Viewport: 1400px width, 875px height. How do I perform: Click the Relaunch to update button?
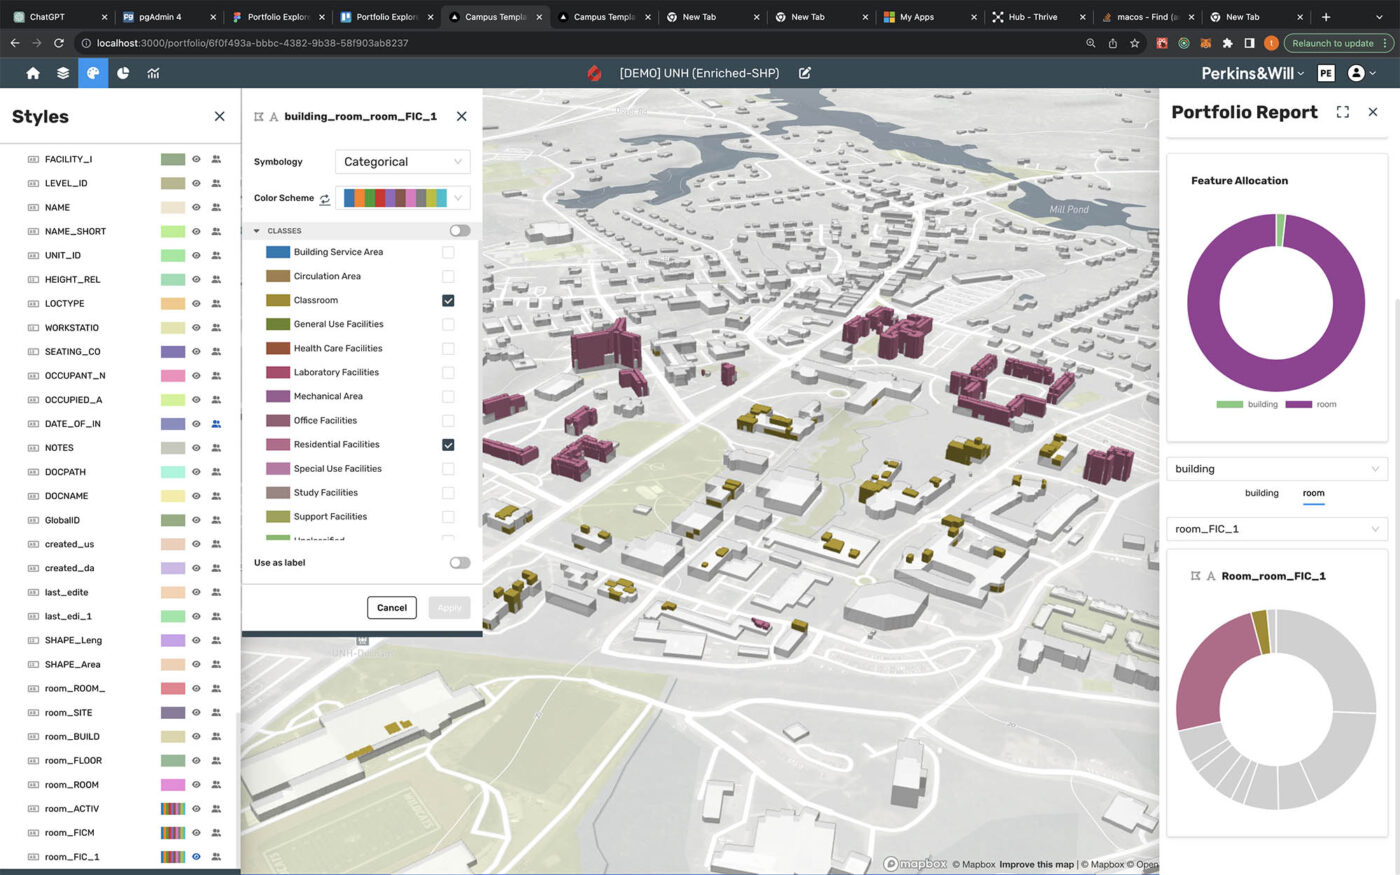click(1332, 43)
